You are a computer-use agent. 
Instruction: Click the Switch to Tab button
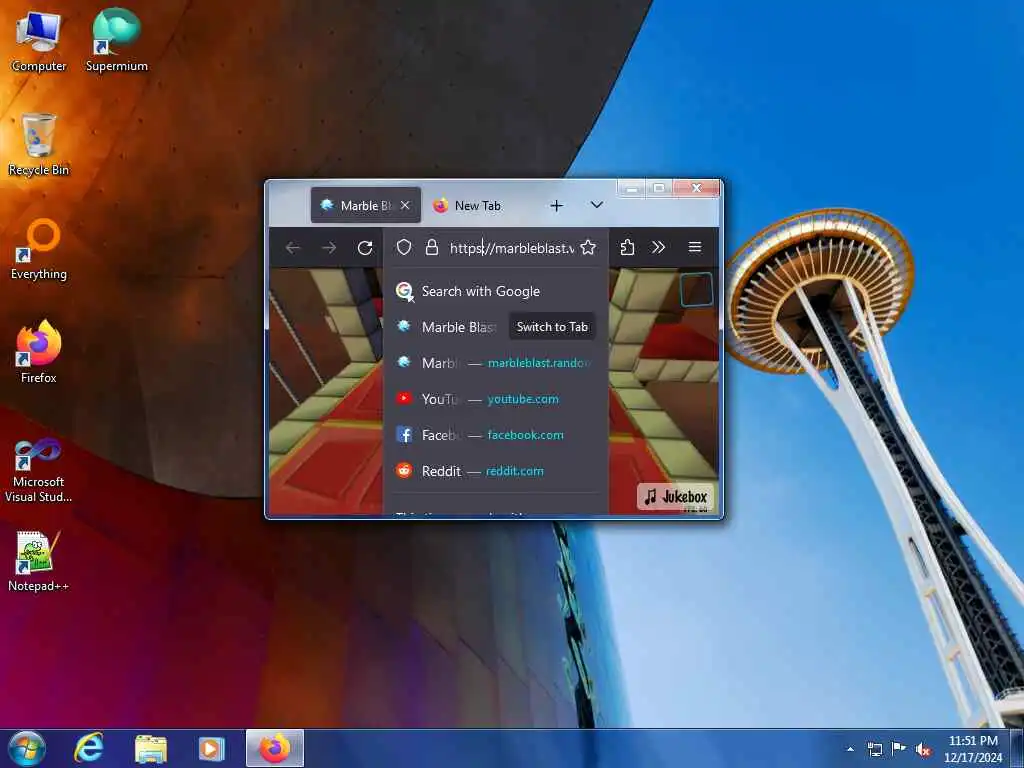(x=552, y=327)
